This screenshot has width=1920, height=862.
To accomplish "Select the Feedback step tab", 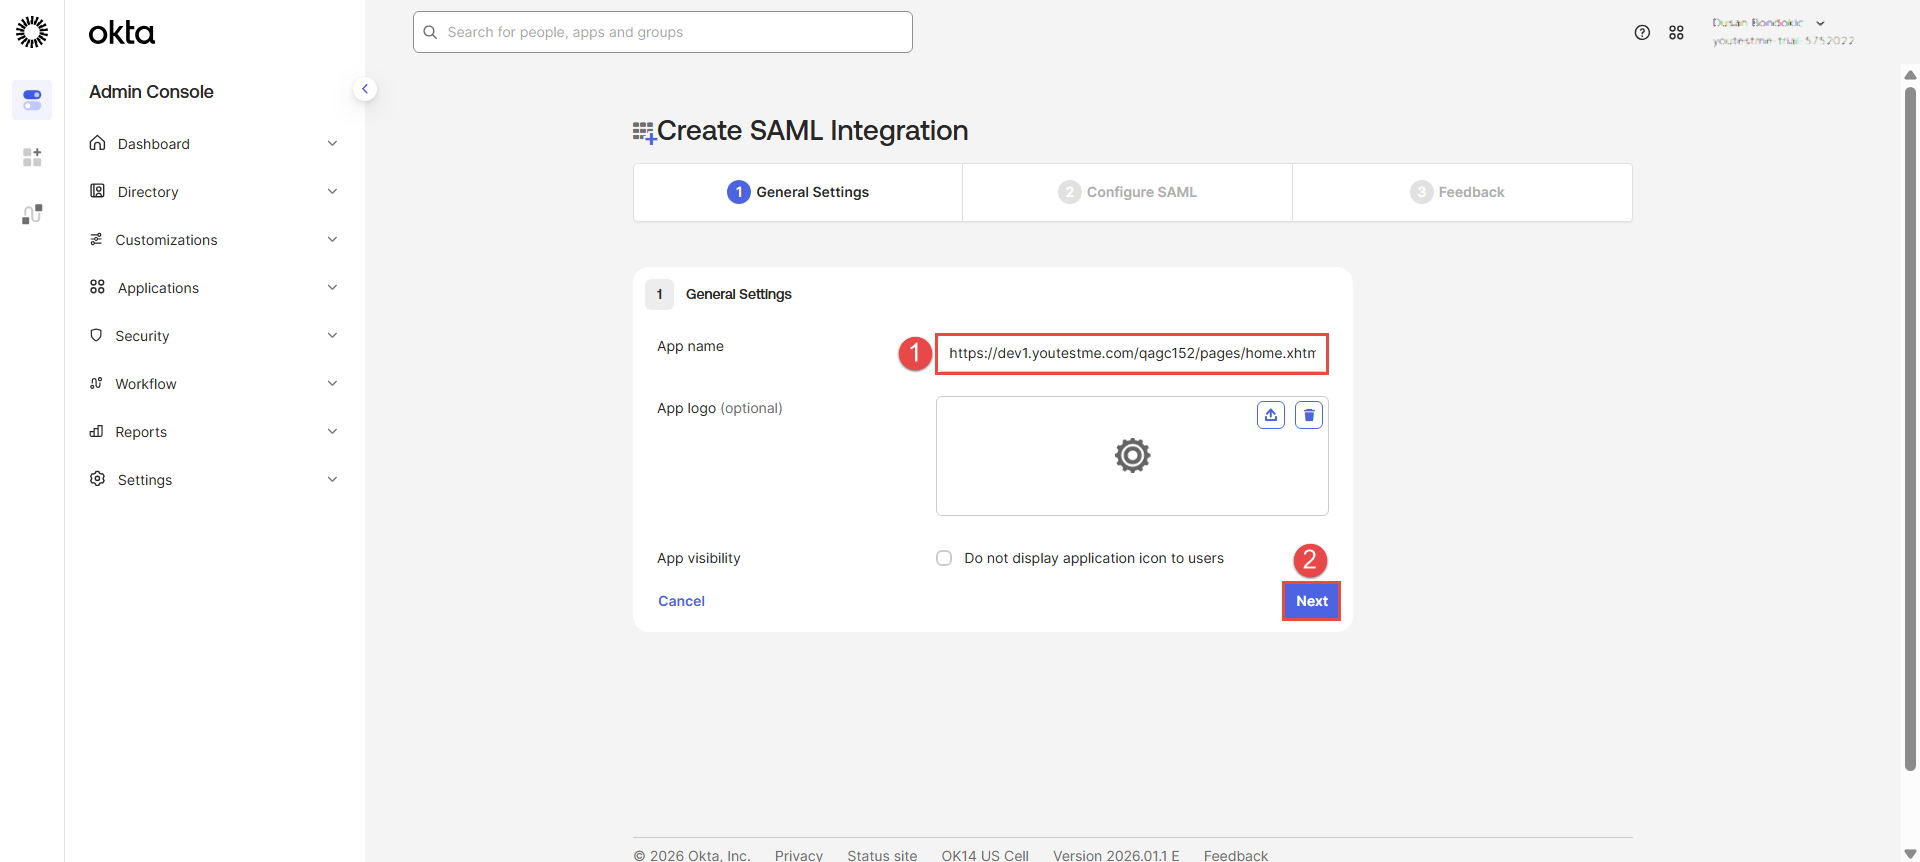I will pos(1461,192).
